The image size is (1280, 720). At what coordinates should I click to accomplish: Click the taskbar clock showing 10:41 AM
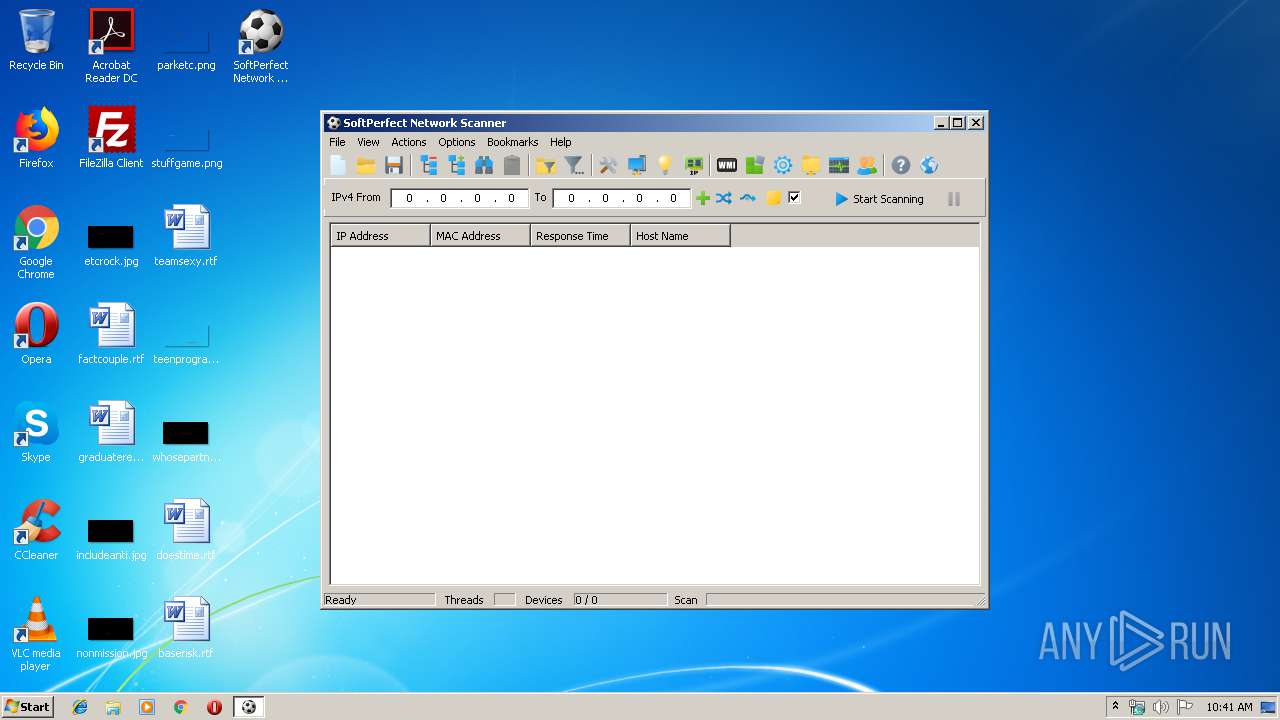[x=1229, y=707]
